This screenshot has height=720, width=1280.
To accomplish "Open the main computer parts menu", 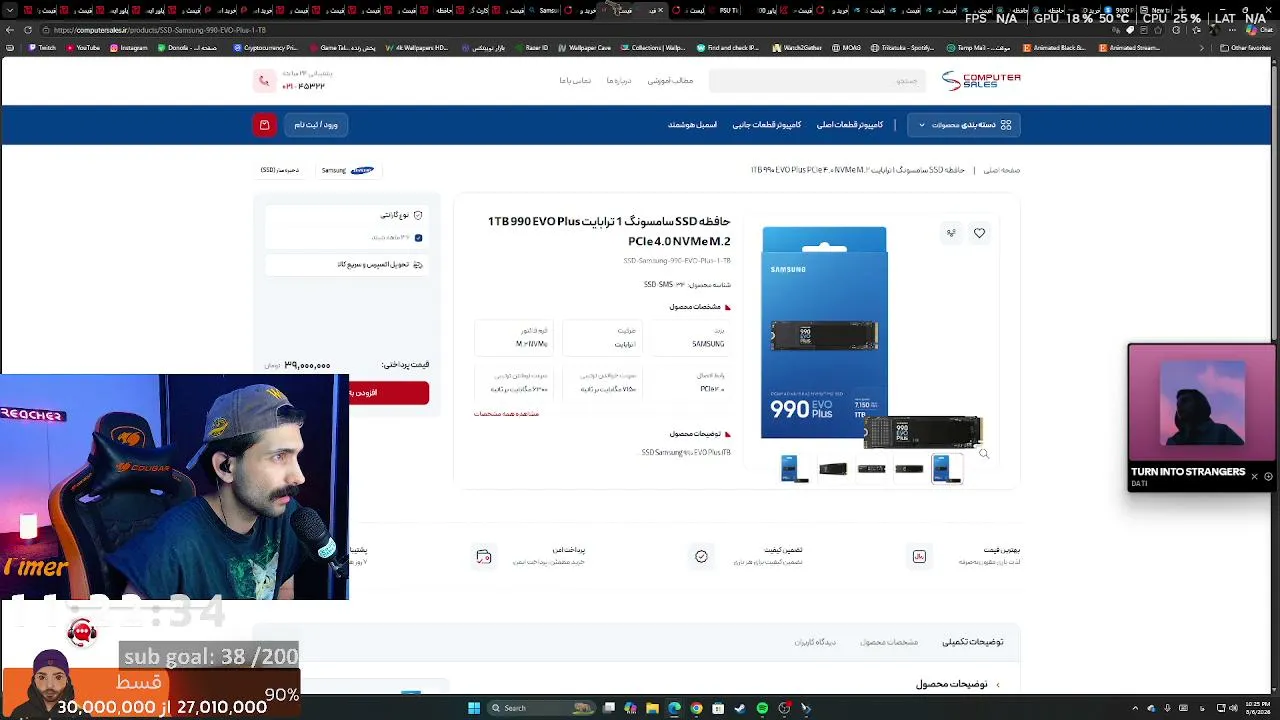I will click(x=850, y=125).
